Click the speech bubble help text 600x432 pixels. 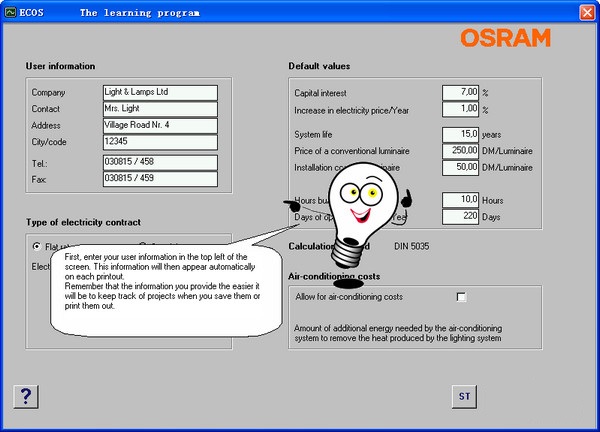(x=162, y=281)
